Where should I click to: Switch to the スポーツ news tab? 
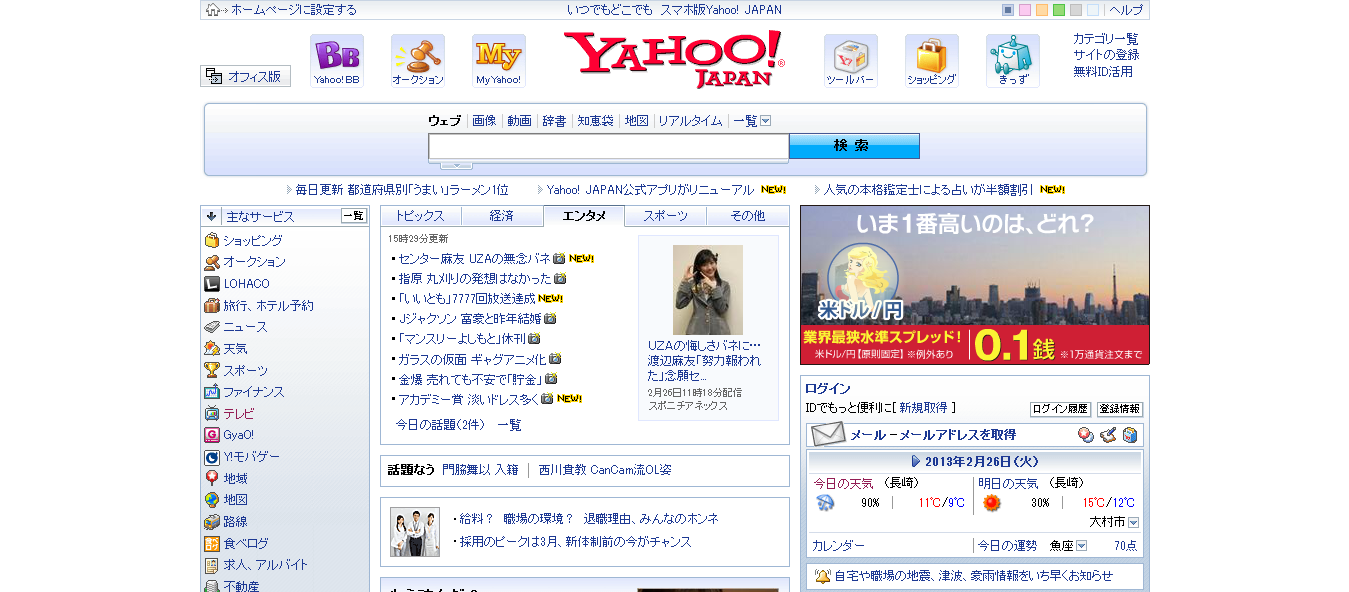(666, 216)
